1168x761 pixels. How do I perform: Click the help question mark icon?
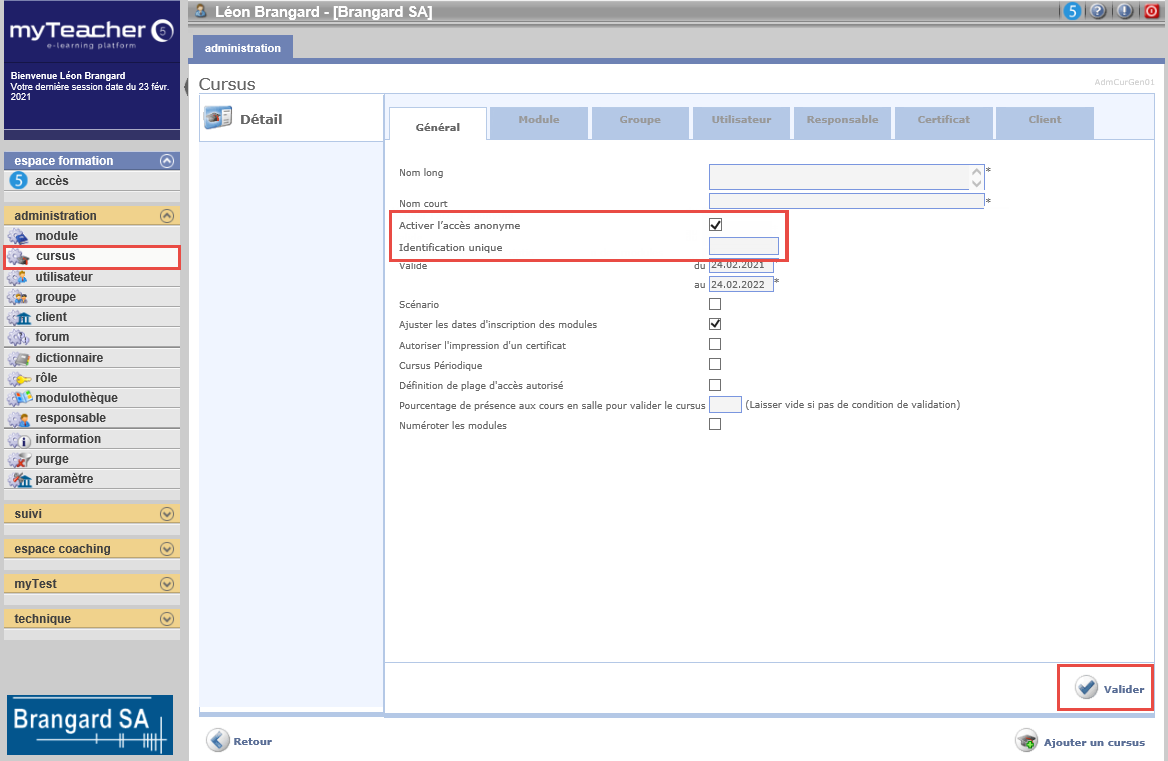click(1098, 11)
